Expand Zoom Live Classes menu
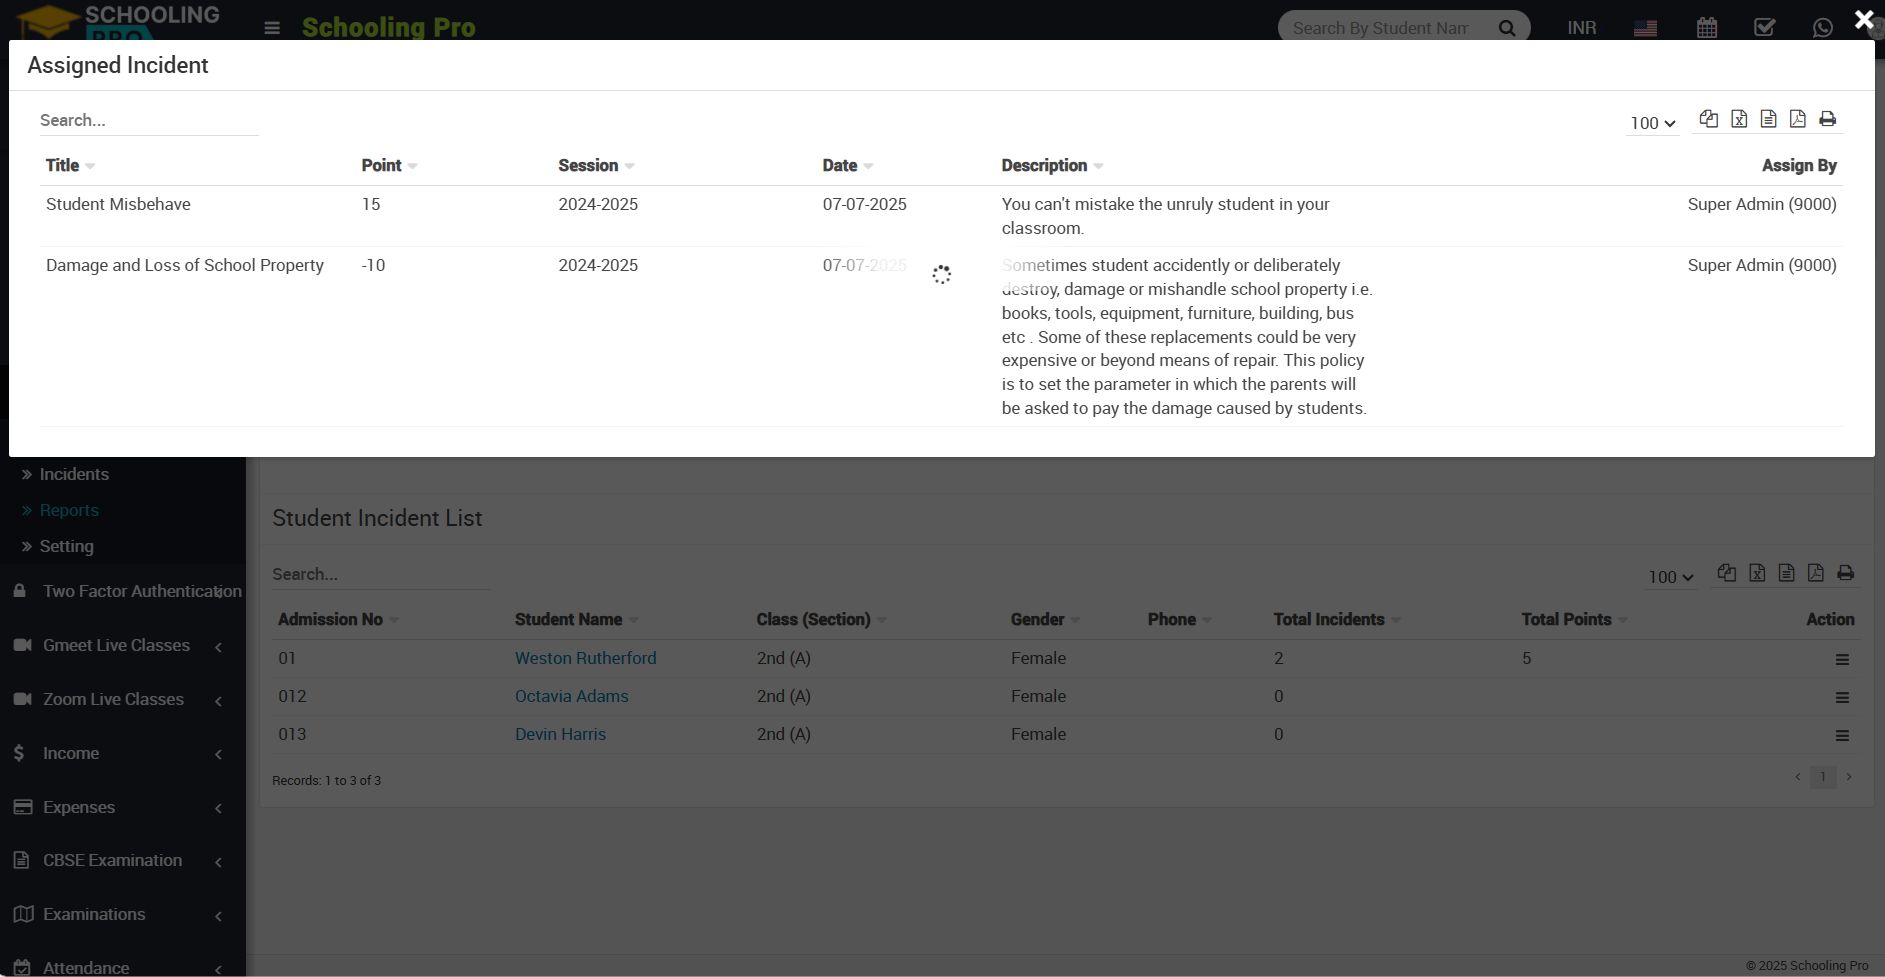The width and height of the screenshot is (1885, 977). pyautogui.click(x=123, y=699)
